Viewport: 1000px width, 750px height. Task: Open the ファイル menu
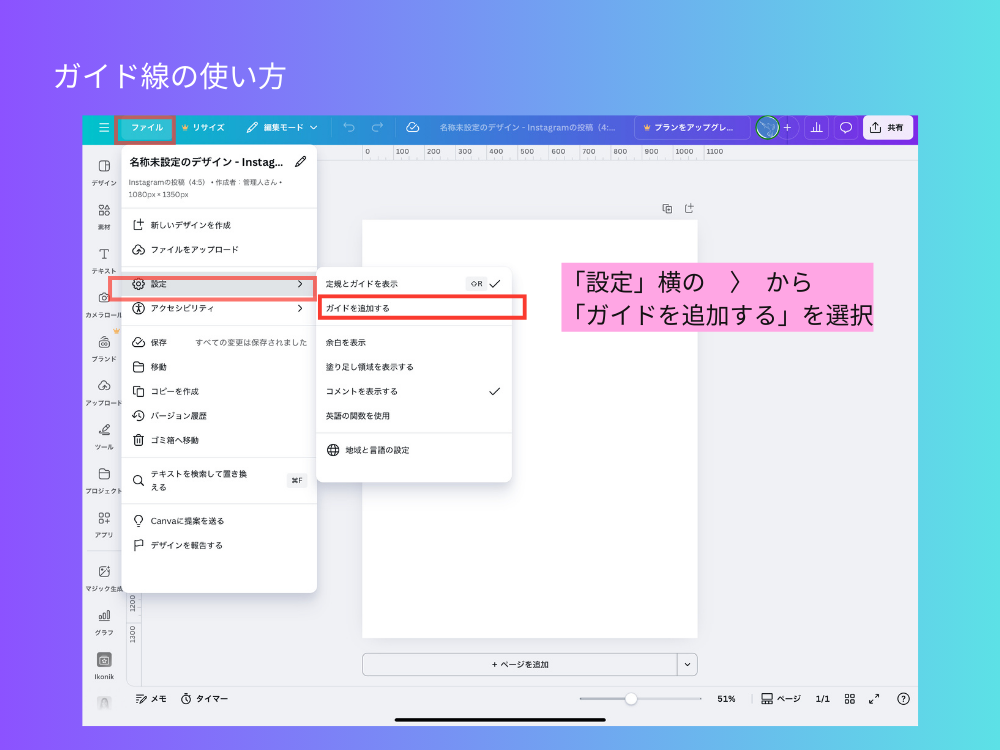145,127
